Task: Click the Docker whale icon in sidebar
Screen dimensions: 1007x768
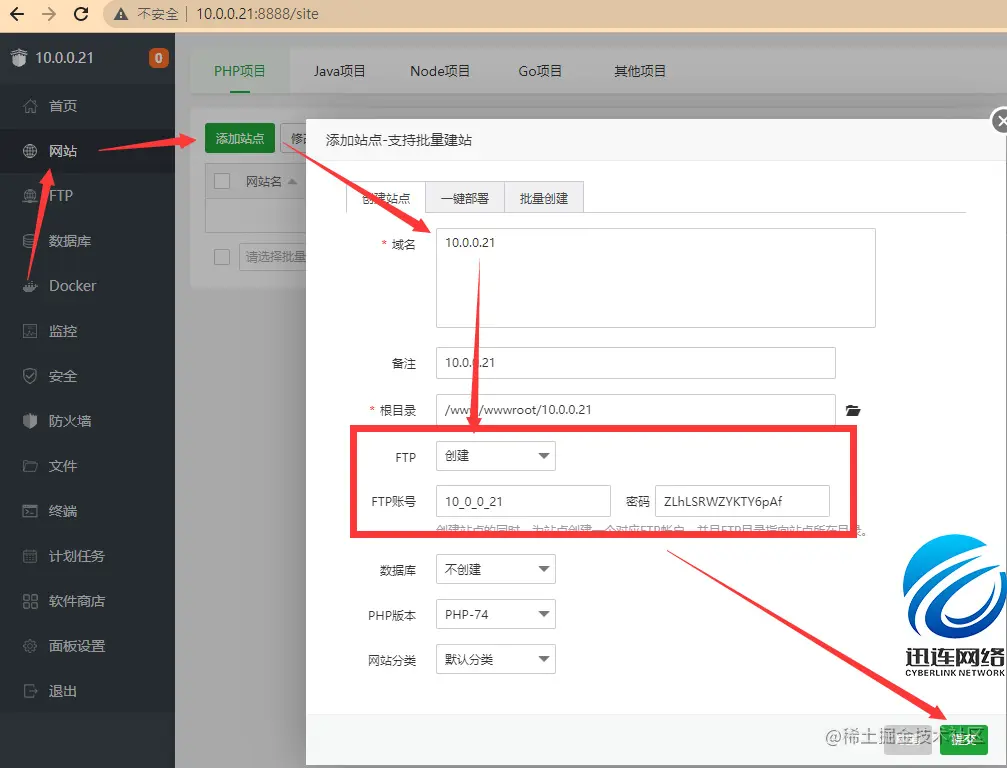Action: 30,286
